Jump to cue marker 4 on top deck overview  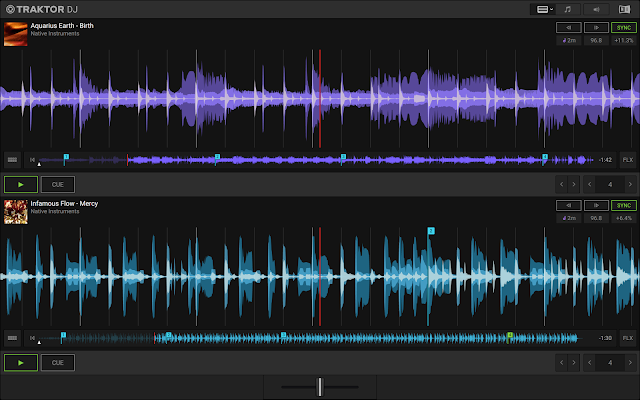545,157
